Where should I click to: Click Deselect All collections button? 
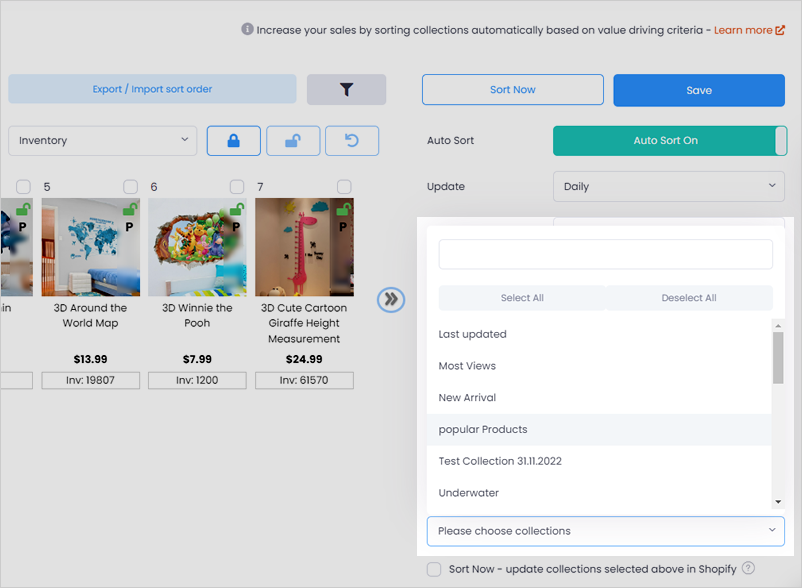pyautogui.click(x=689, y=298)
